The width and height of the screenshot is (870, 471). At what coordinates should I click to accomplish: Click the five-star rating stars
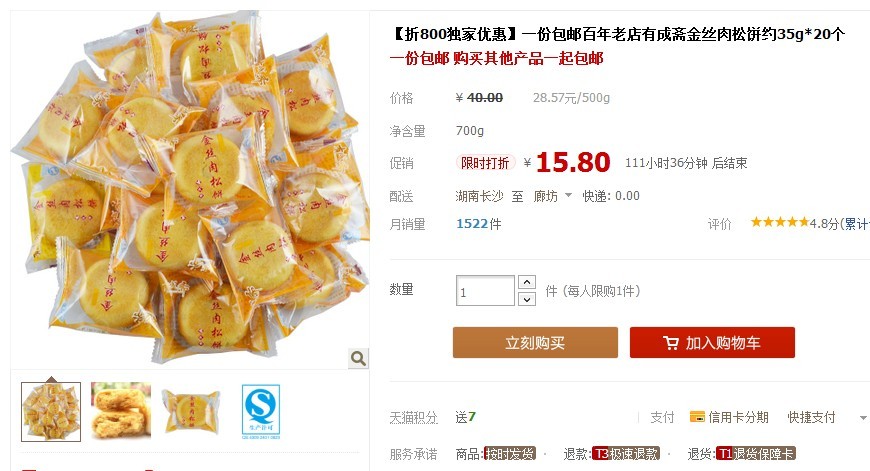(x=780, y=222)
